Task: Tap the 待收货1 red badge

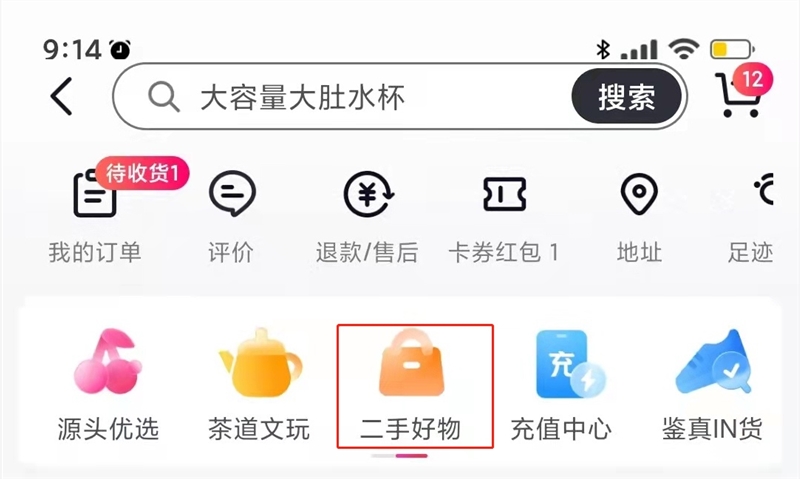Action: [x=142, y=173]
